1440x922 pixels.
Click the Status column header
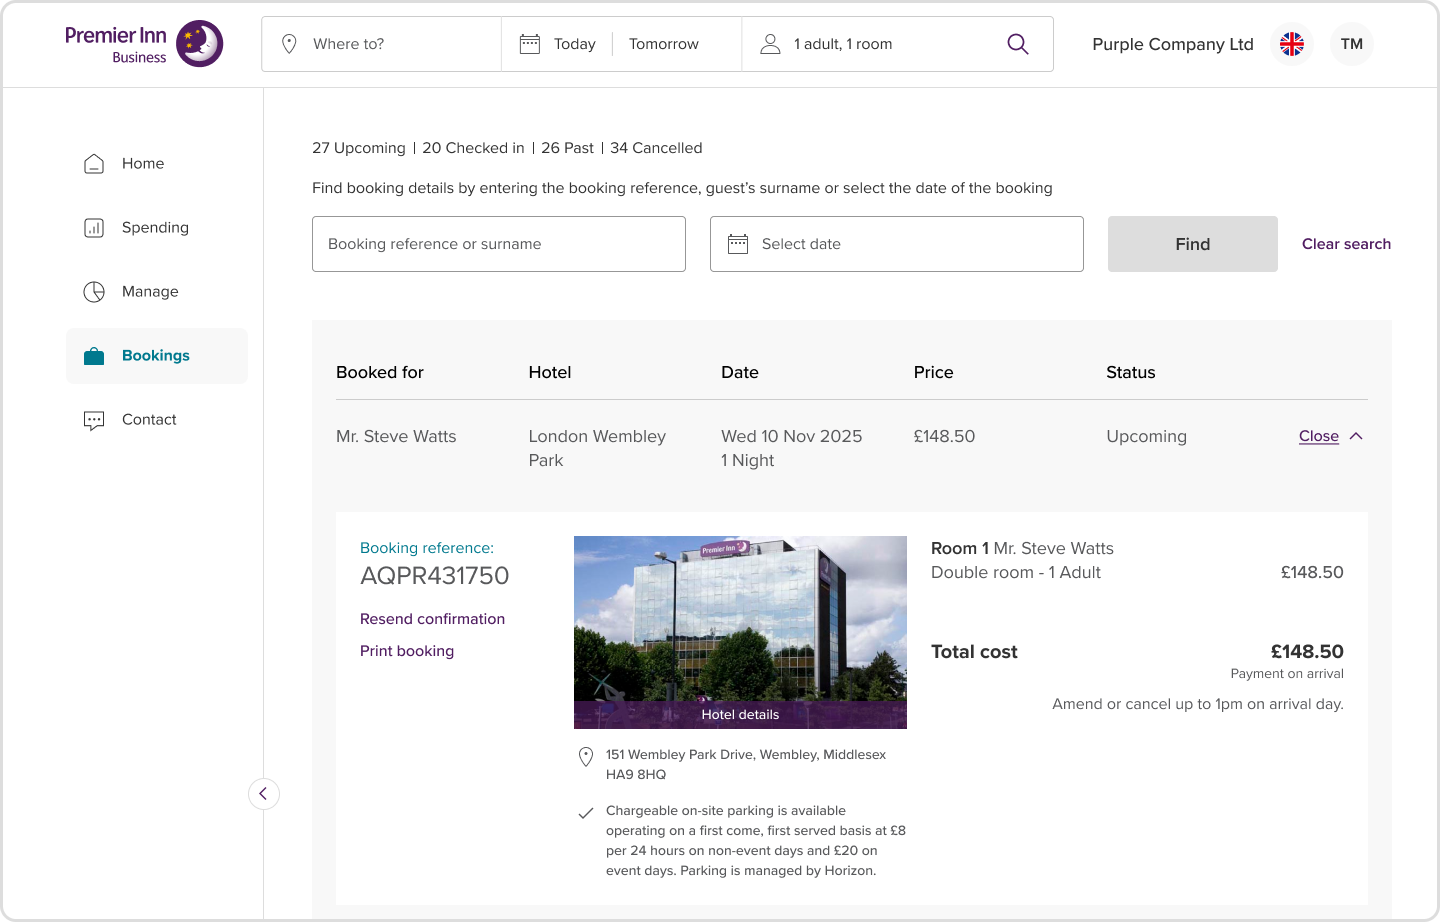click(x=1131, y=372)
